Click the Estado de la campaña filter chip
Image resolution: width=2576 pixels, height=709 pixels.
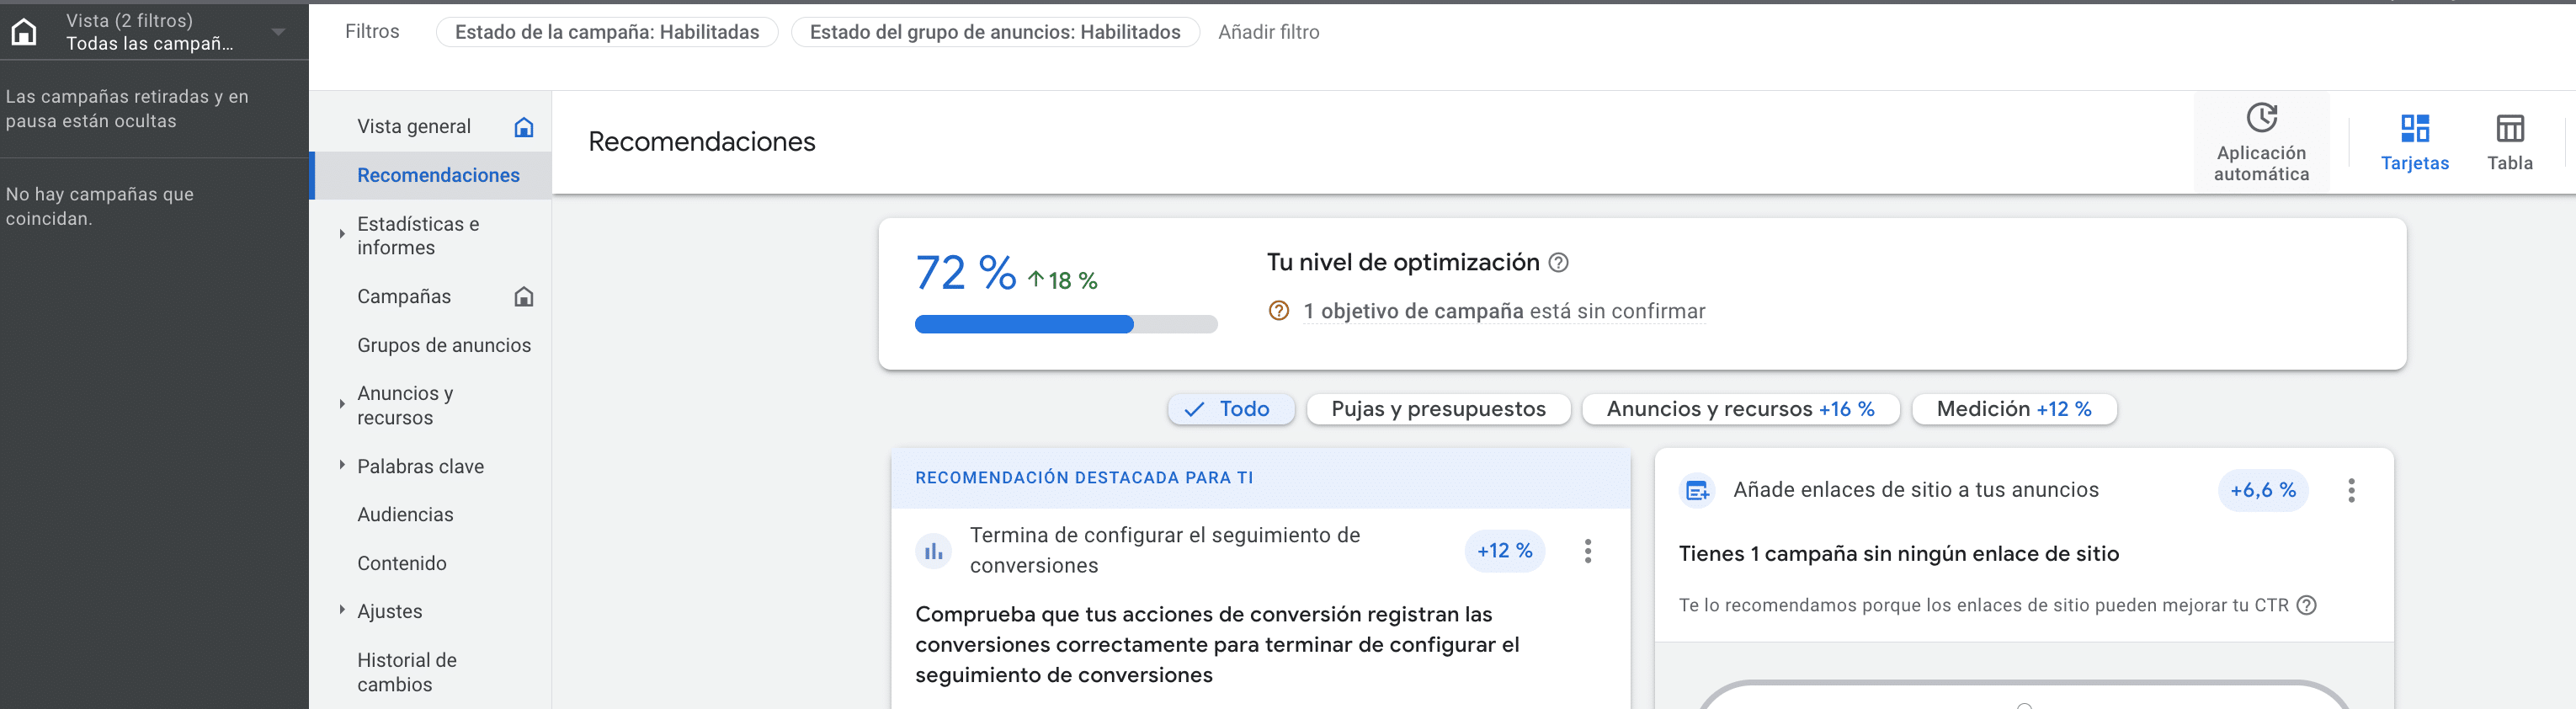(x=606, y=32)
